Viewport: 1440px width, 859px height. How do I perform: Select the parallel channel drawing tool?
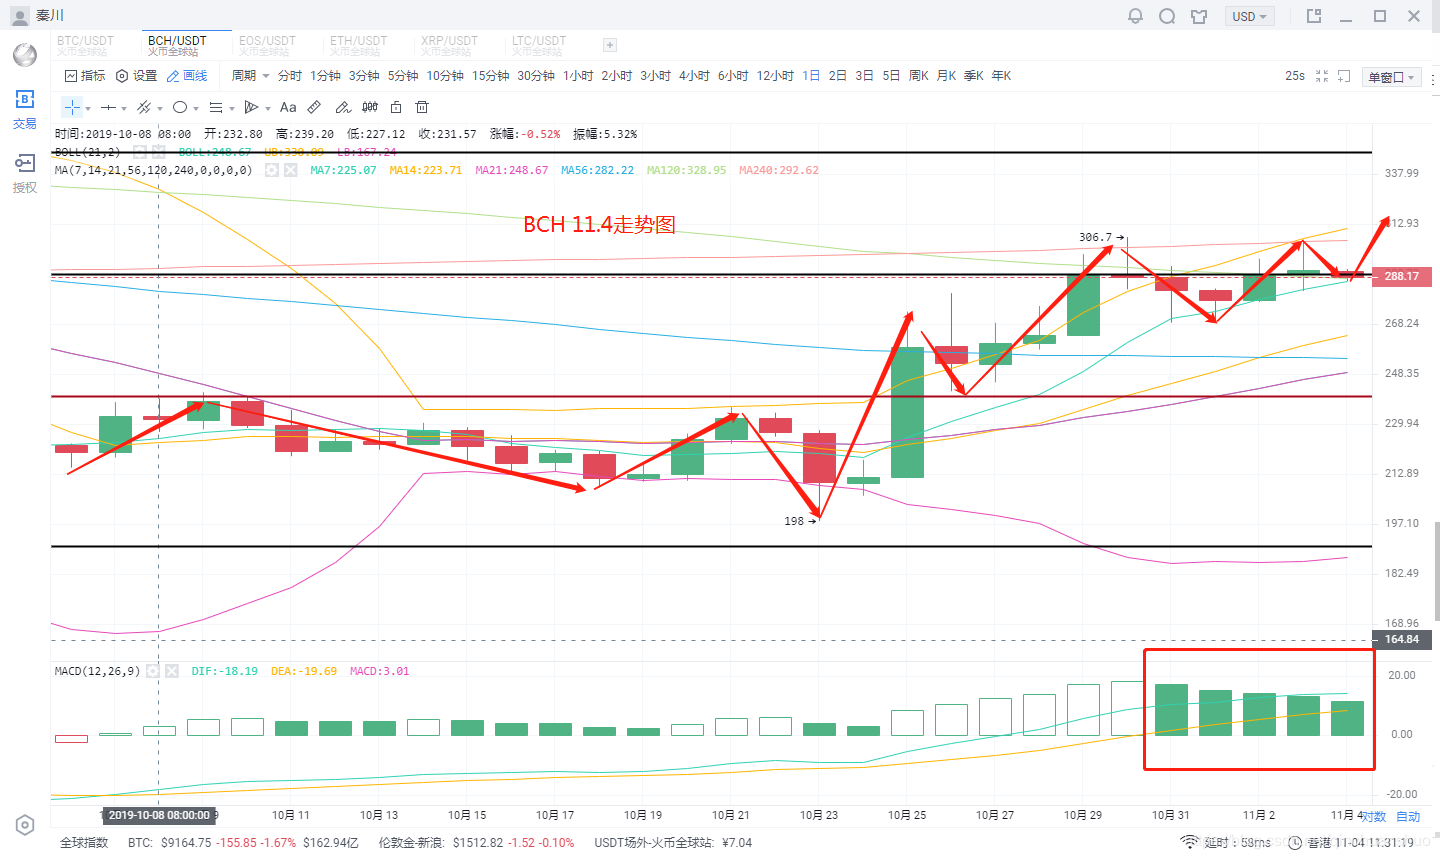click(144, 107)
